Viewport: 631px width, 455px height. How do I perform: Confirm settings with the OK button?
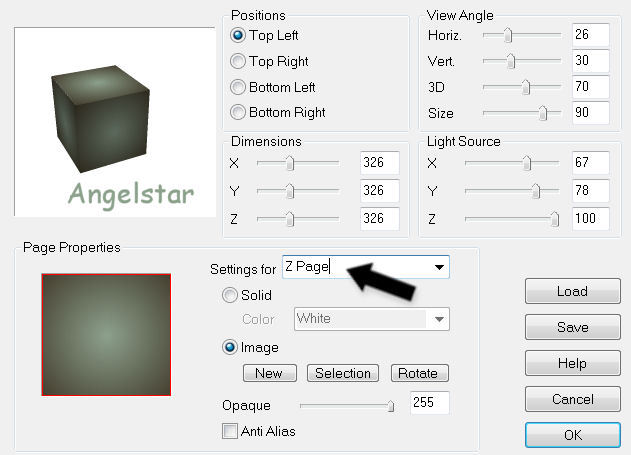point(571,435)
